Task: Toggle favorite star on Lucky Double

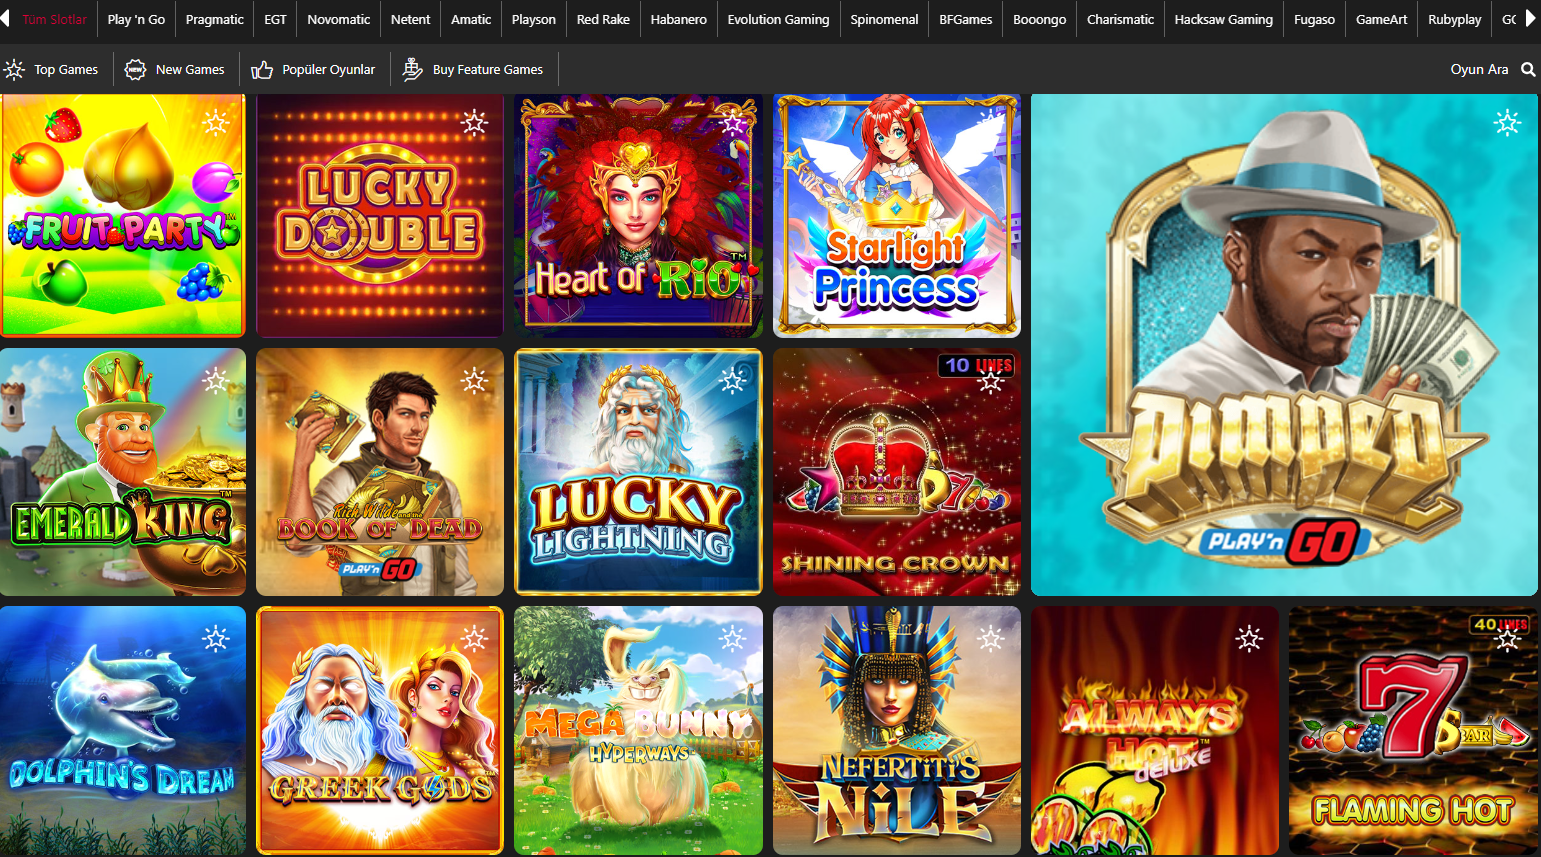Action: pyautogui.click(x=474, y=122)
